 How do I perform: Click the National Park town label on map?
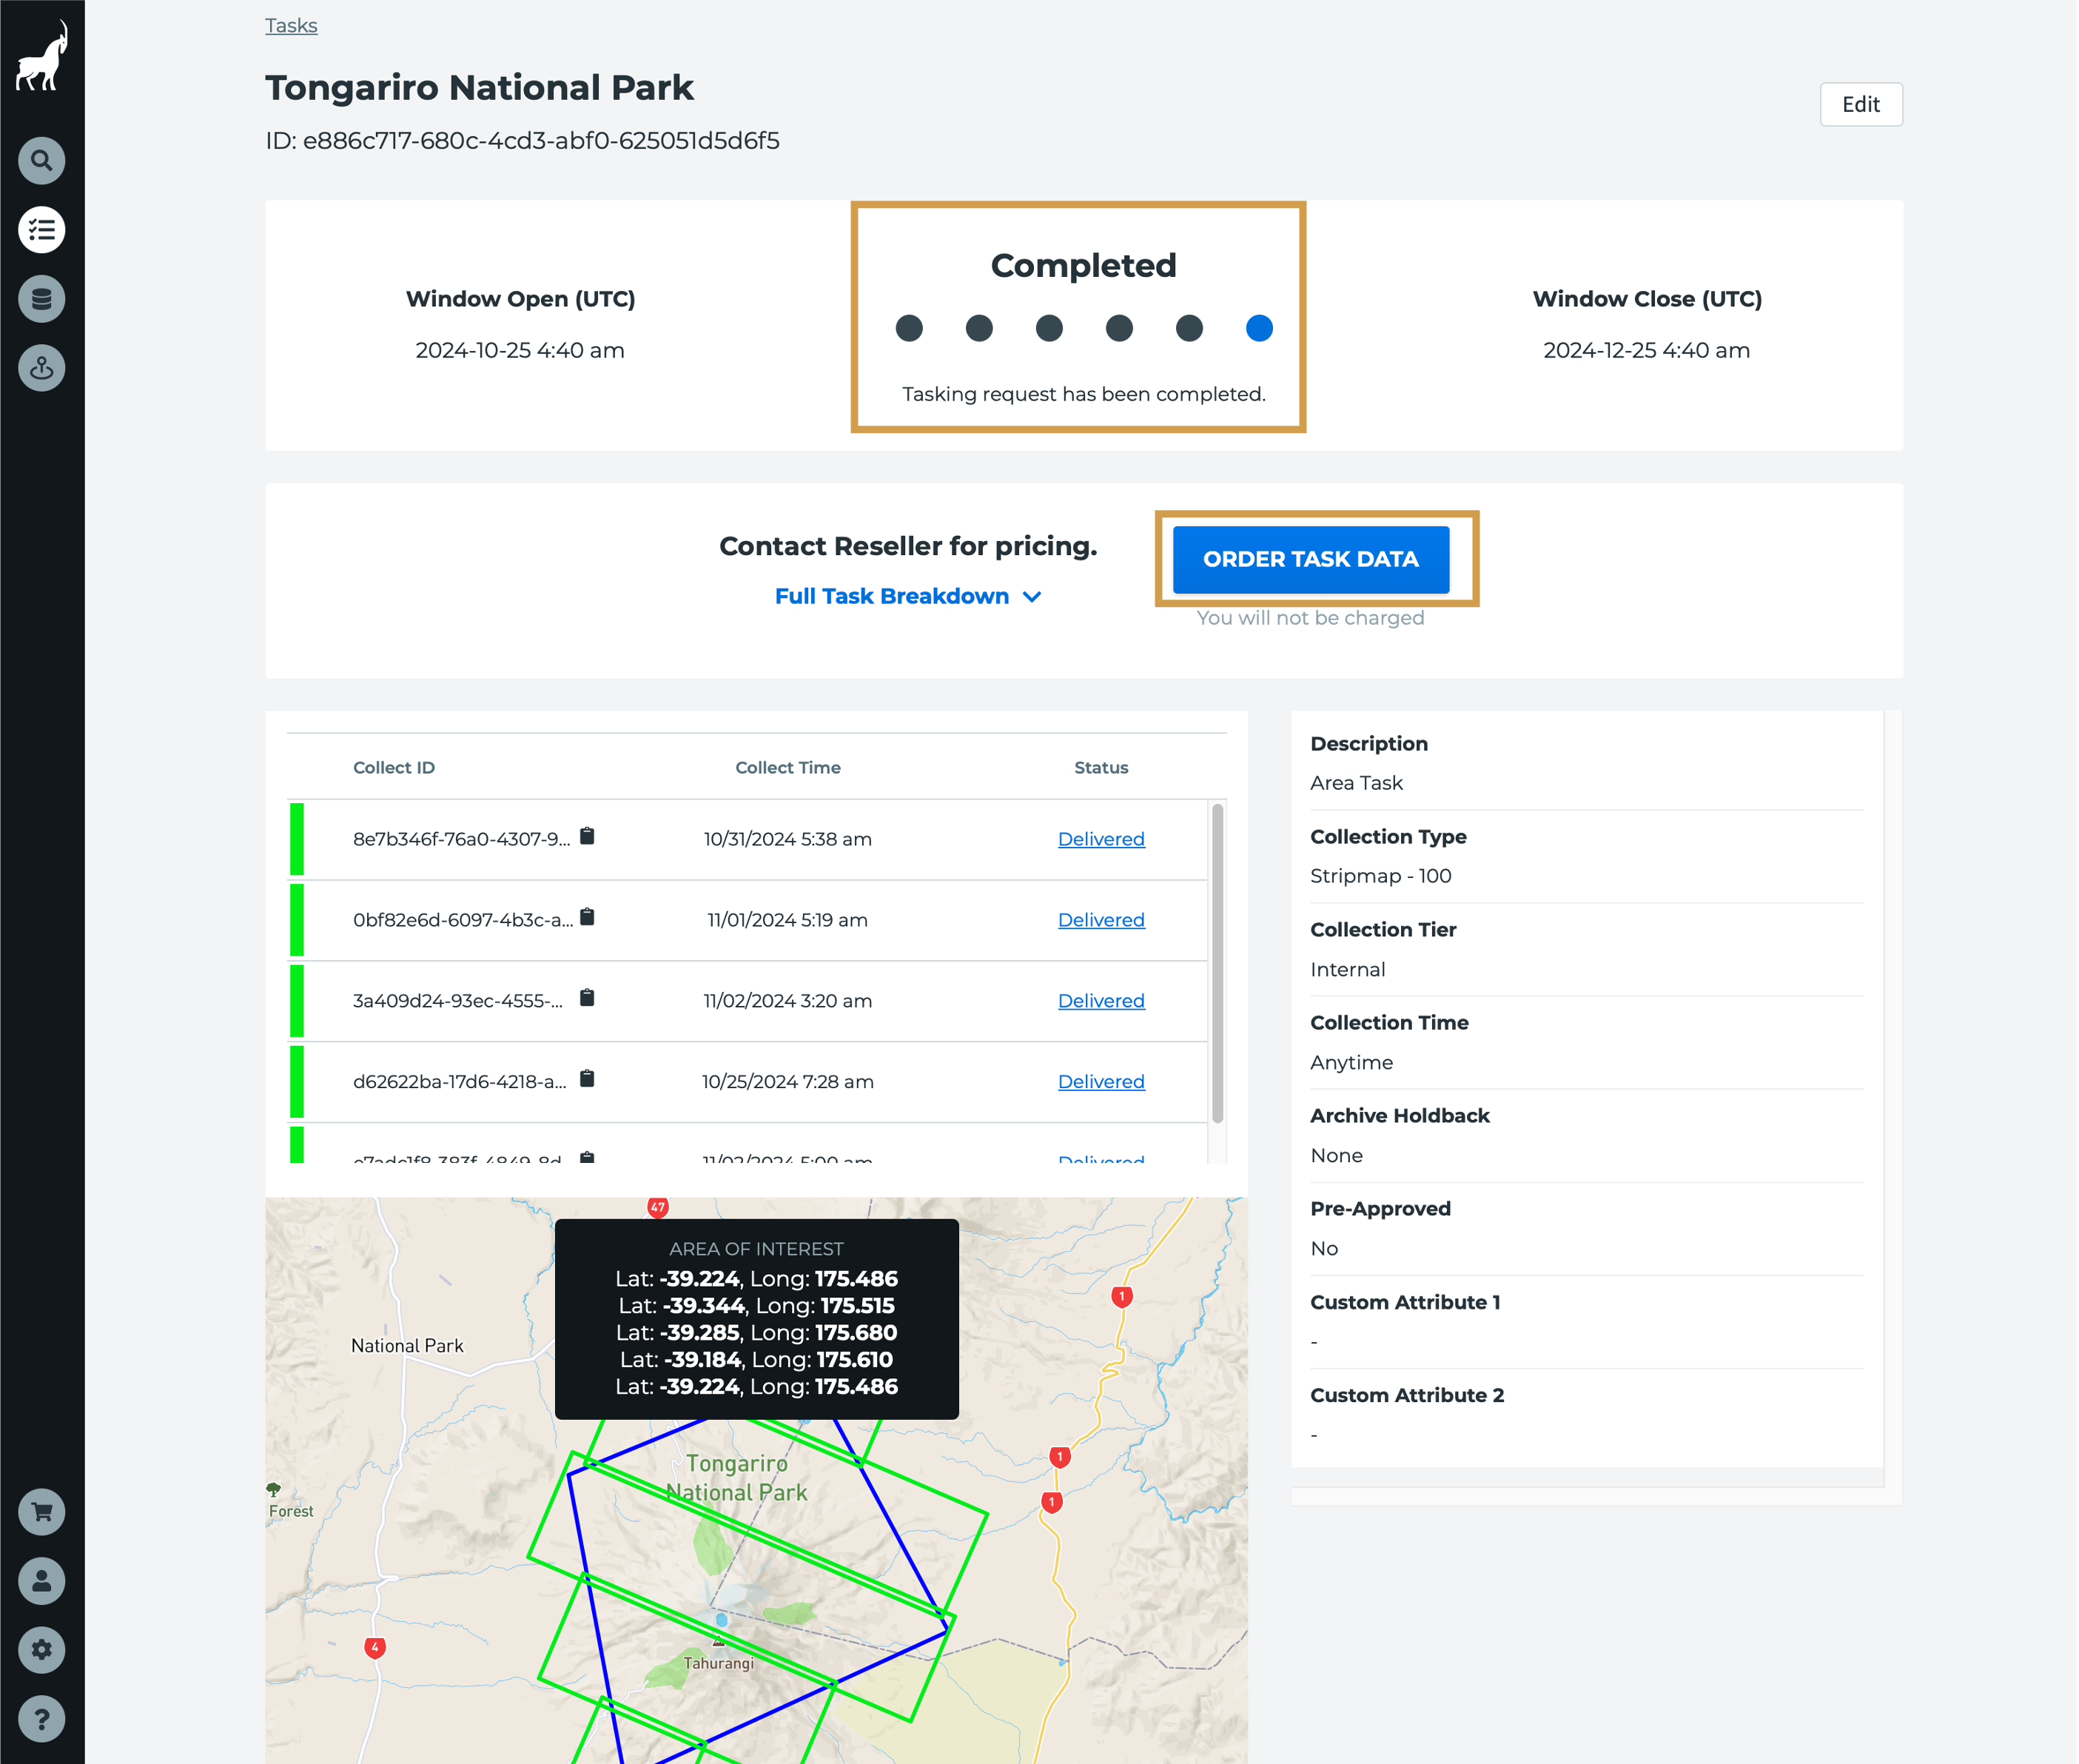pyautogui.click(x=407, y=1346)
